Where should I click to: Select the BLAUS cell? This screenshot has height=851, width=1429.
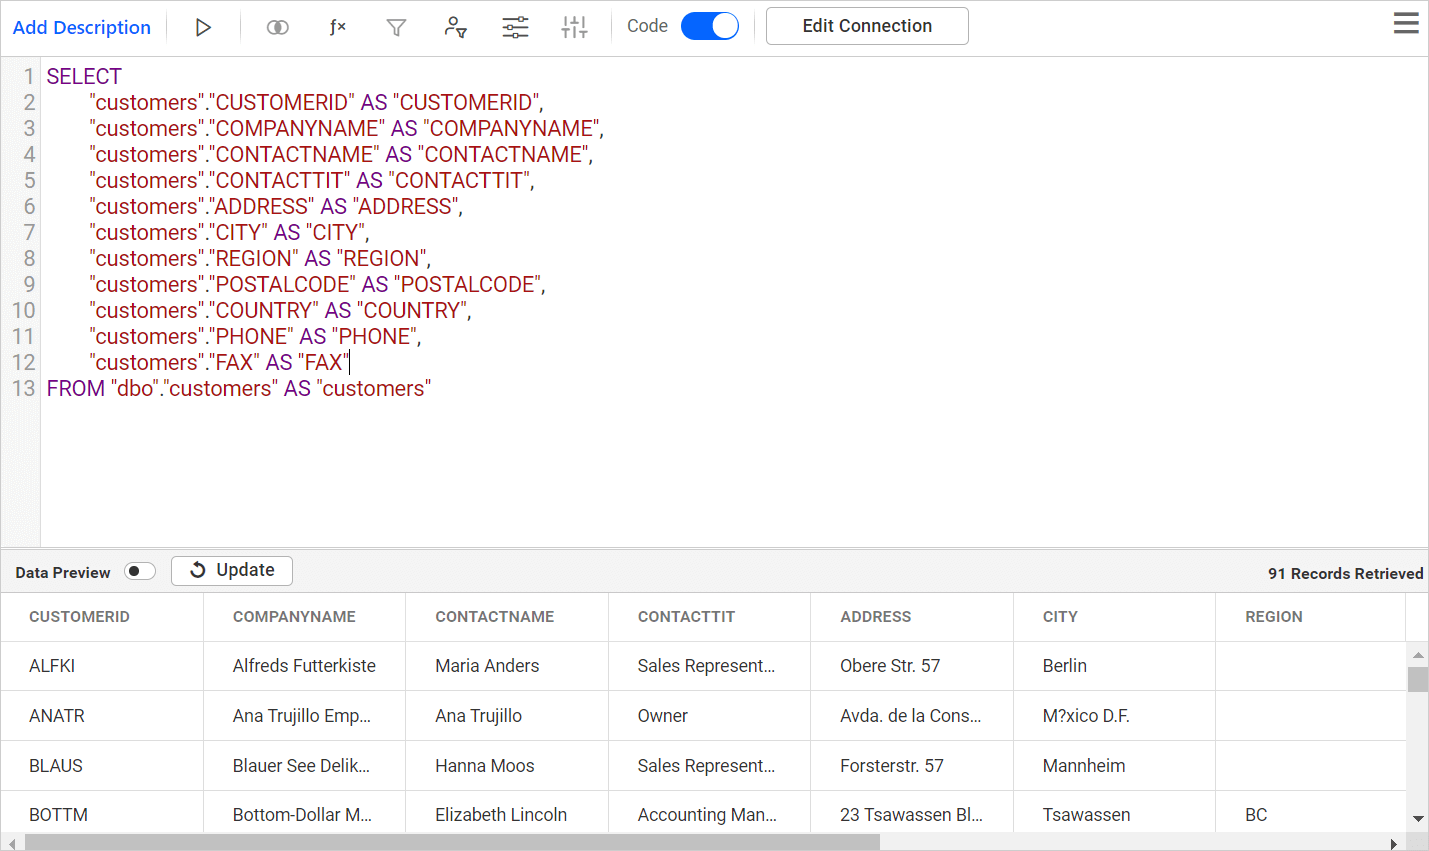[x=102, y=766]
